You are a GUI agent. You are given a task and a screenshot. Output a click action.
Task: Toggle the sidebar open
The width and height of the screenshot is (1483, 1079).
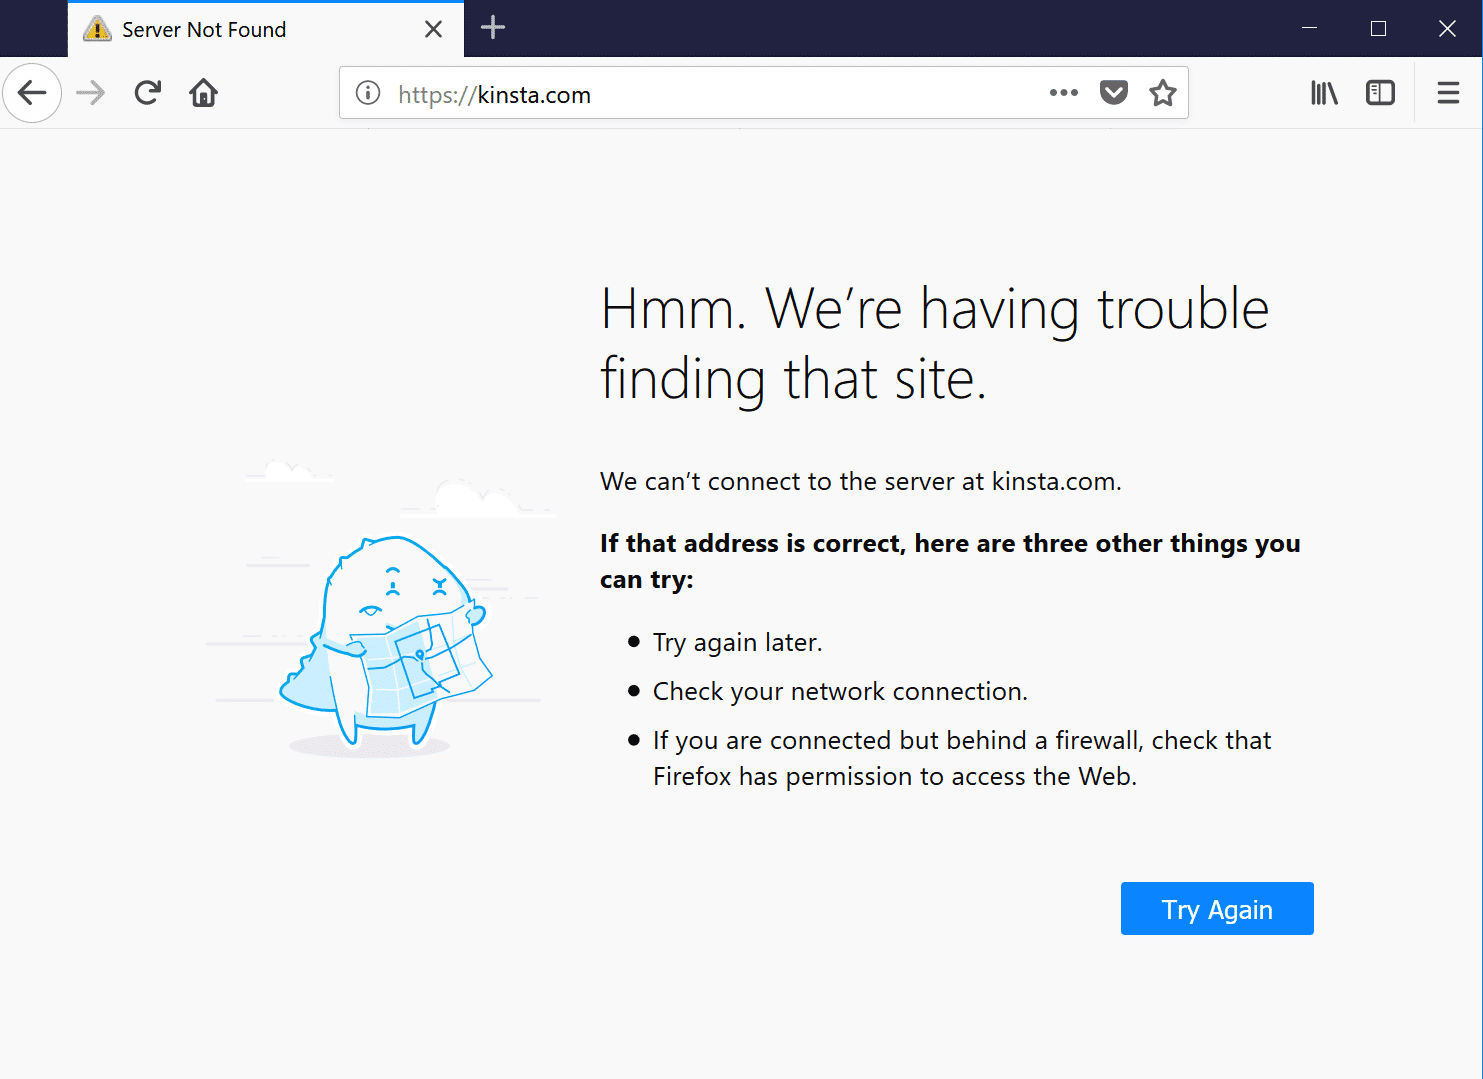pyautogui.click(x=1380, y=92)
